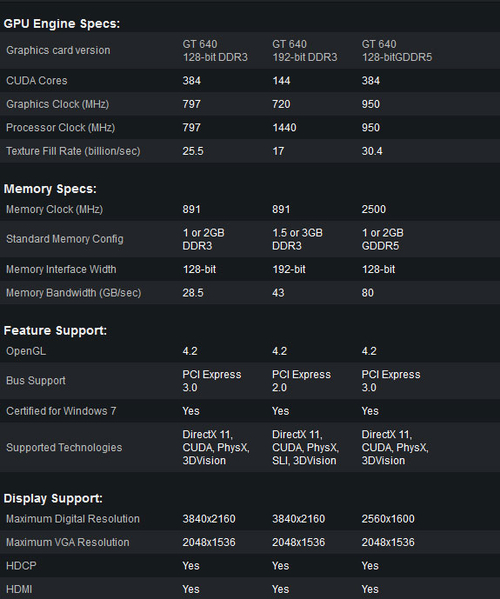Image resolution: width=500 pixels, height=599 pixels.
Task: Click the Standard Memory Config label
Action: [x=65, y=239]
